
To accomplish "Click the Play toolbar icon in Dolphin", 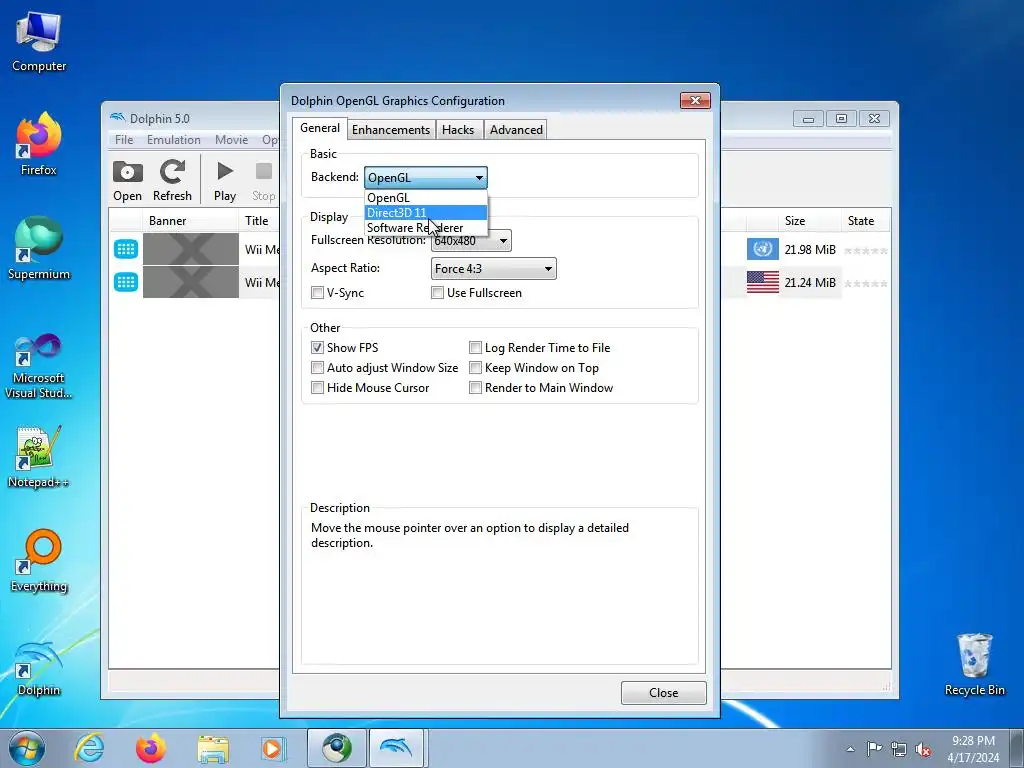I will [x=225, y=180].
